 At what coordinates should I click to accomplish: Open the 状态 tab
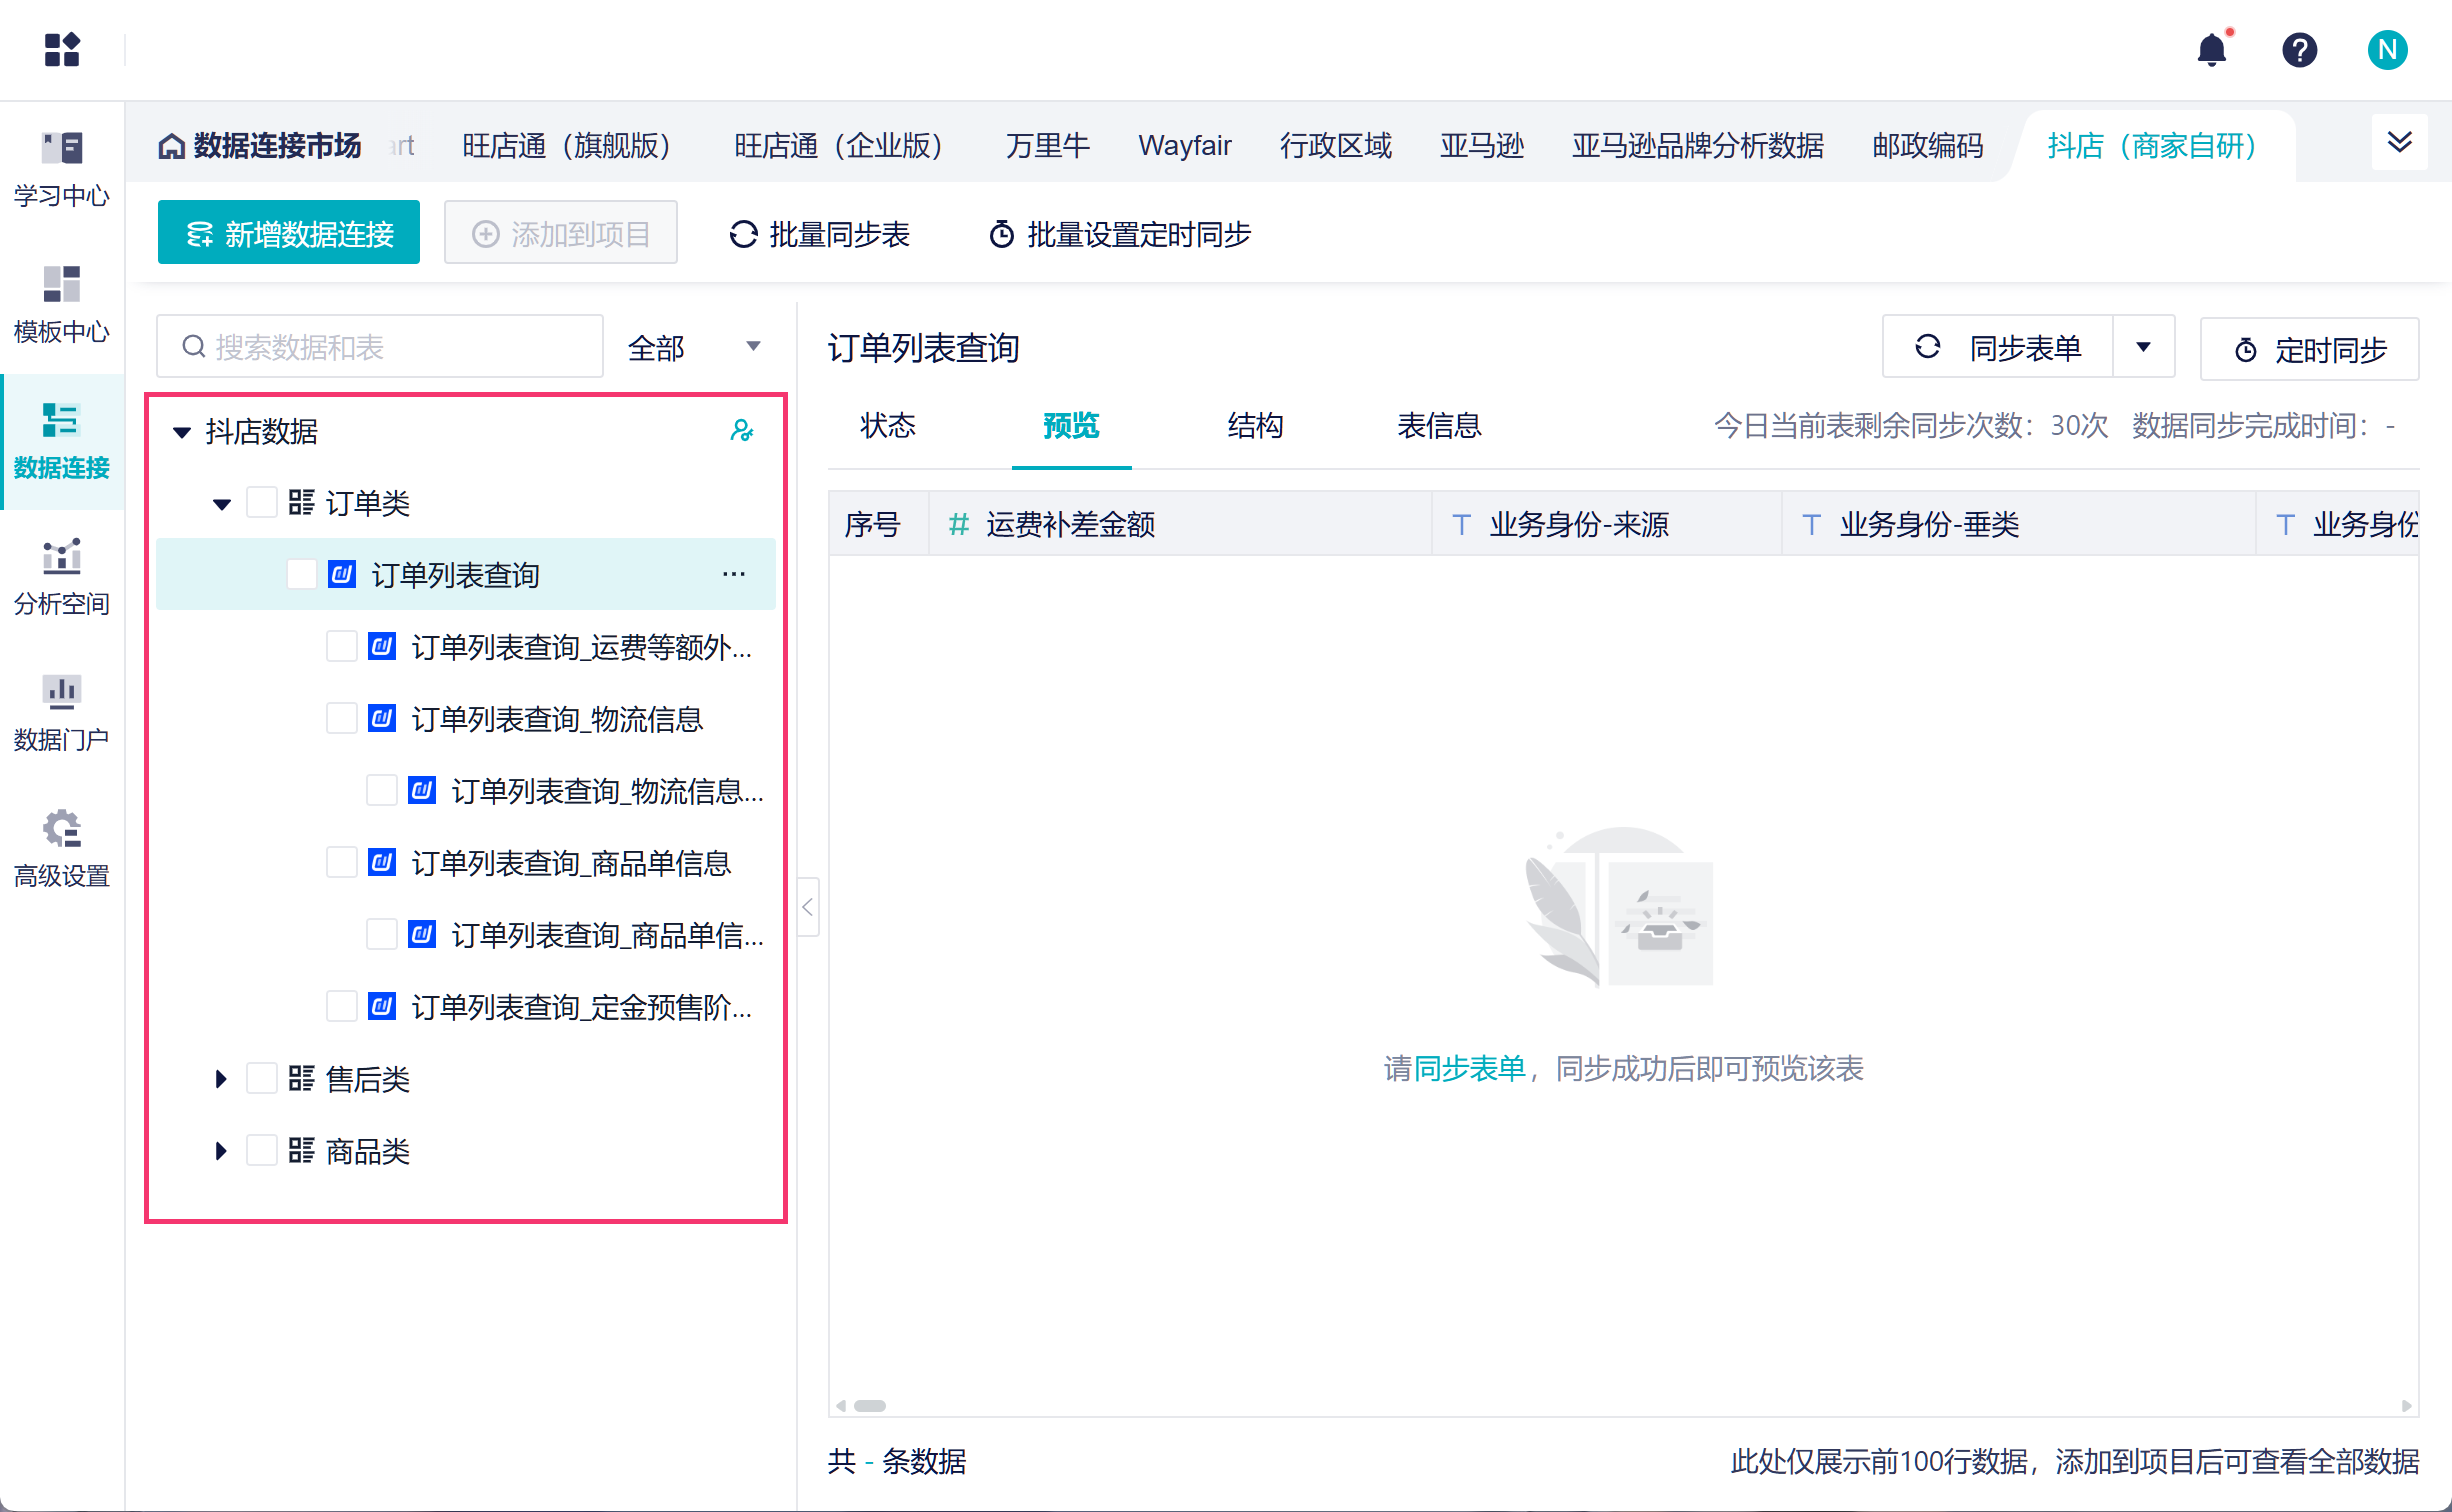(888, 426)
